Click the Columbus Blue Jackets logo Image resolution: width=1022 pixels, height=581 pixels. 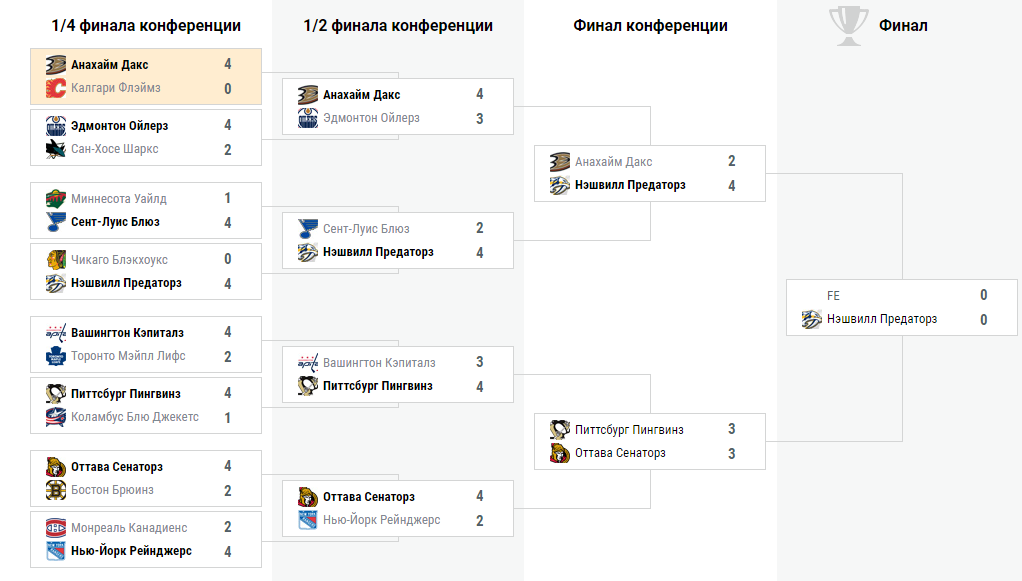click(55, 417)
